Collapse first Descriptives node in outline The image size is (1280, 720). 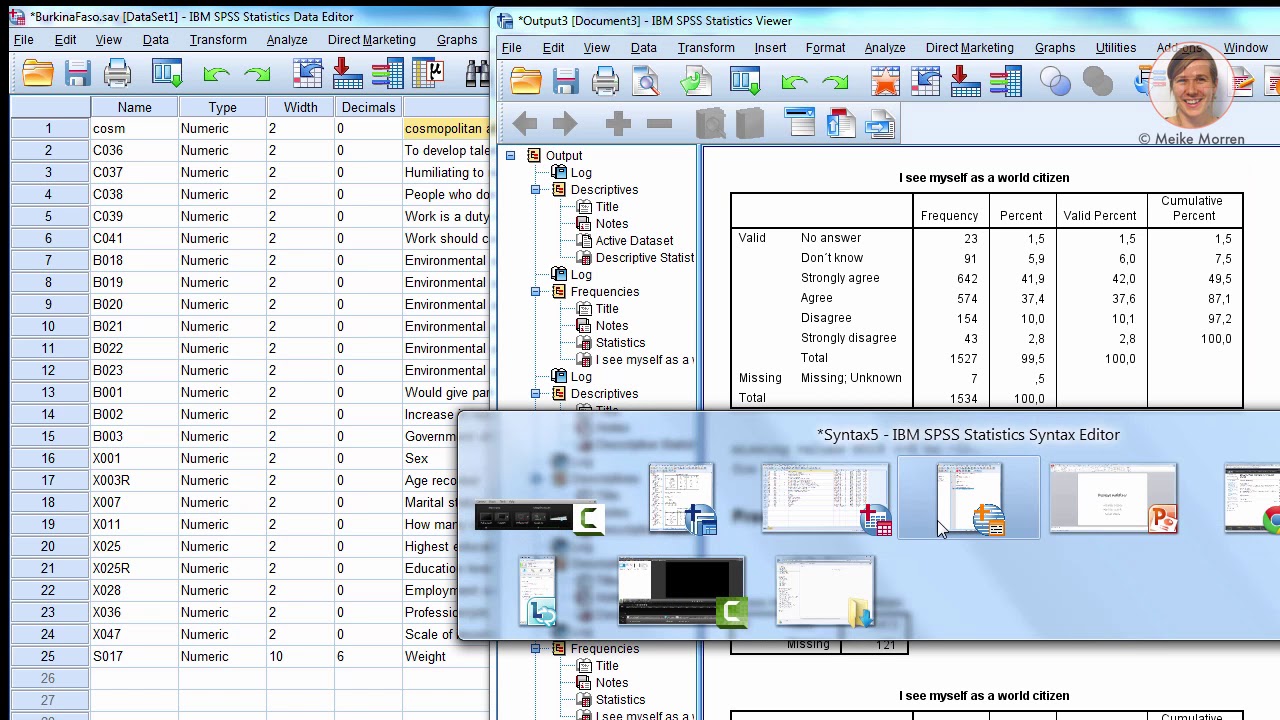tap(536, 189)
